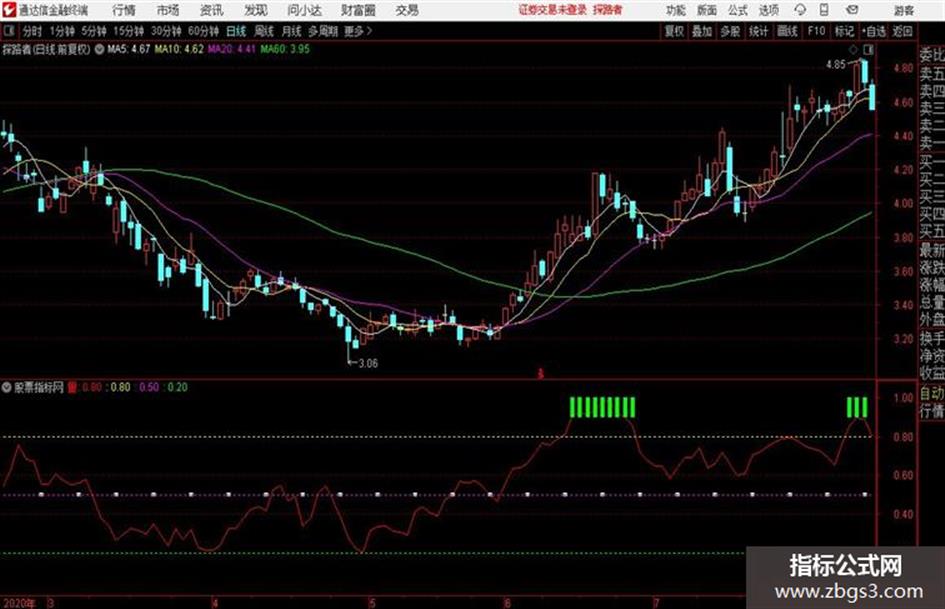Click the 3.06 low price label
The width and height of the screenshot is (945, 609).
click(x=368, y=363)
